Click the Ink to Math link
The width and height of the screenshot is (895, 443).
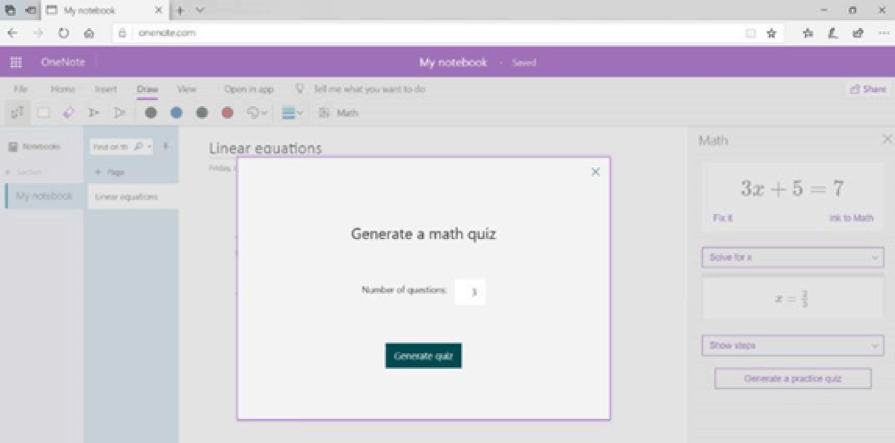(850, 218)
